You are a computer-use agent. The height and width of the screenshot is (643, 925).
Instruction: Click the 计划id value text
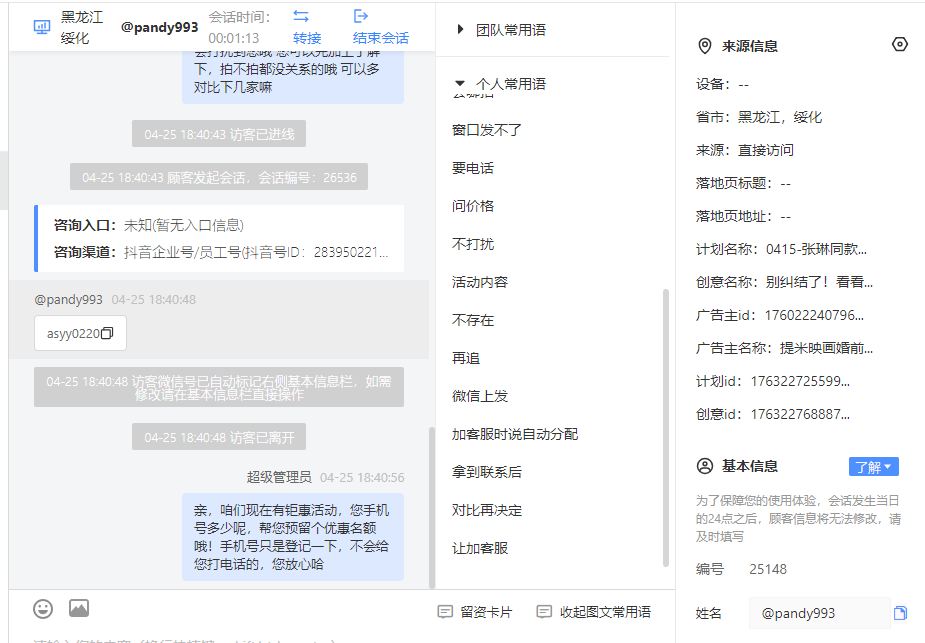[x=800, y=381]
